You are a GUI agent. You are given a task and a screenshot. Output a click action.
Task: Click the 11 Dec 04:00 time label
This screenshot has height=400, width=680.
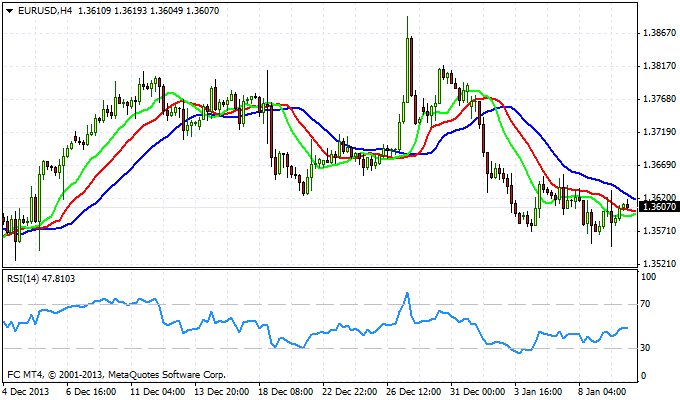[x=158, y=392]
